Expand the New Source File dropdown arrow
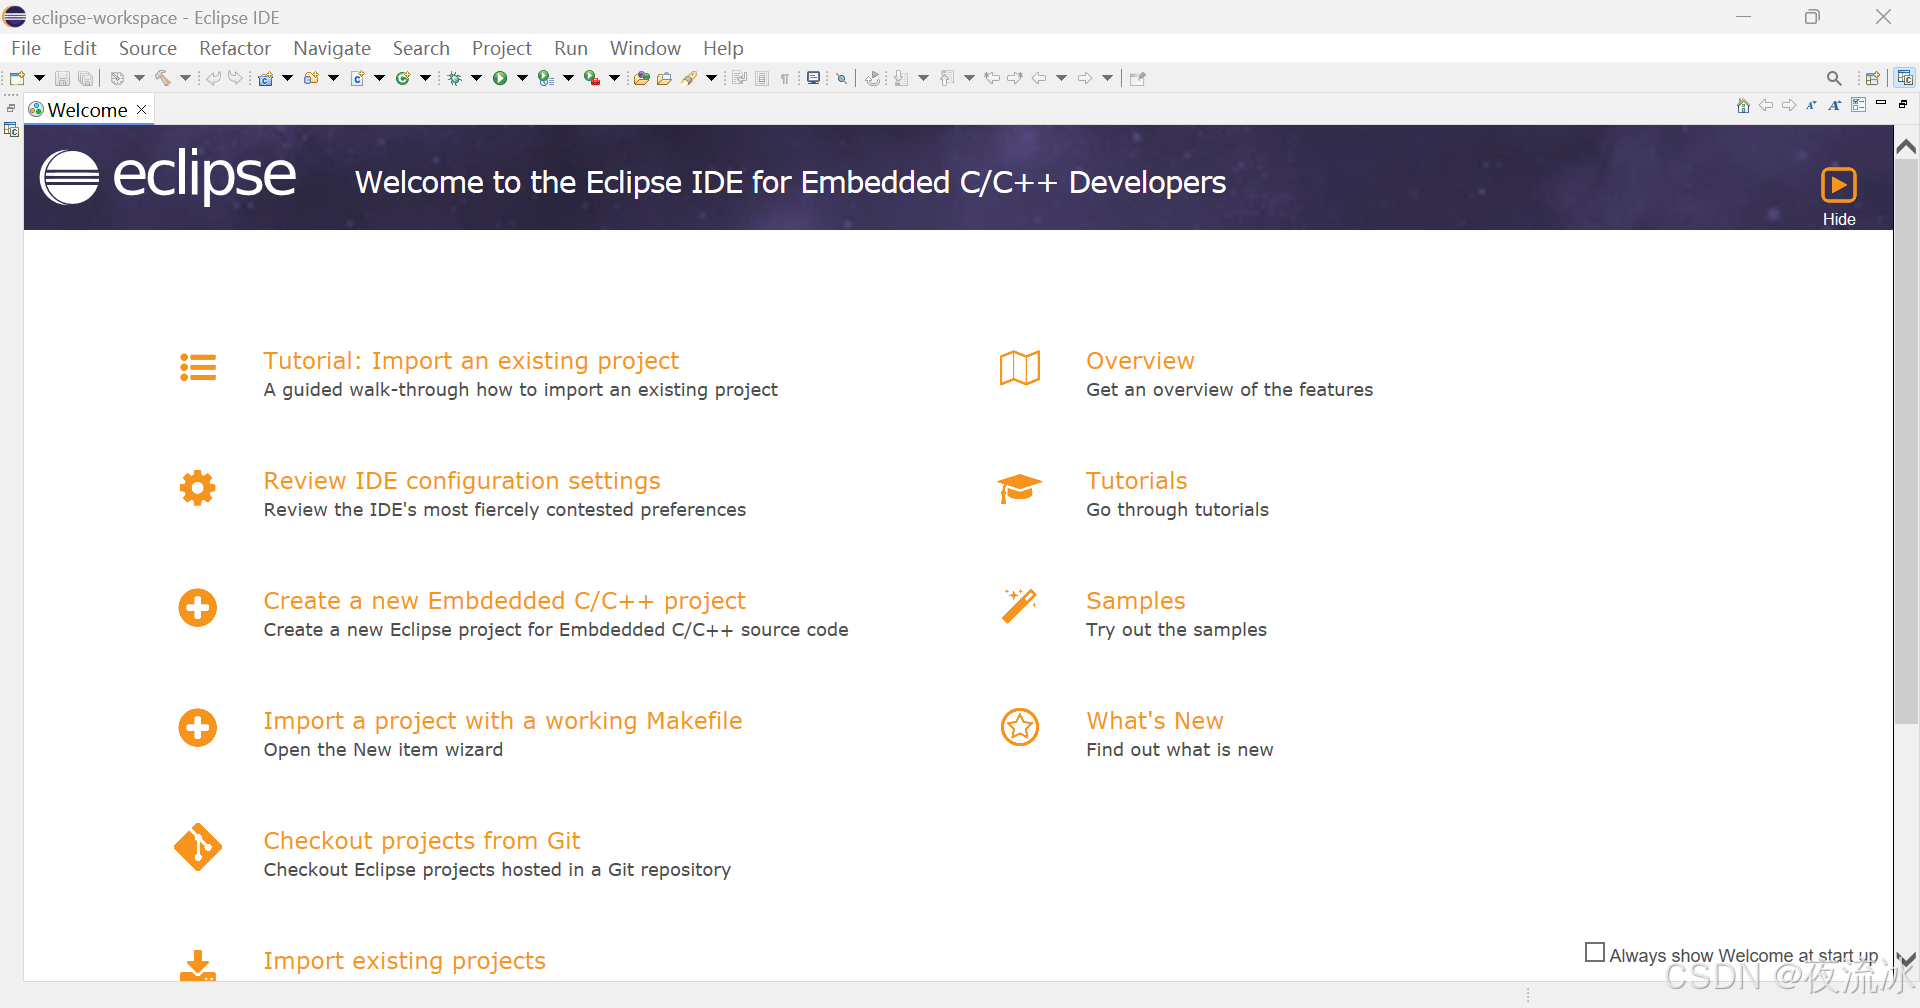 pos(379,78)
